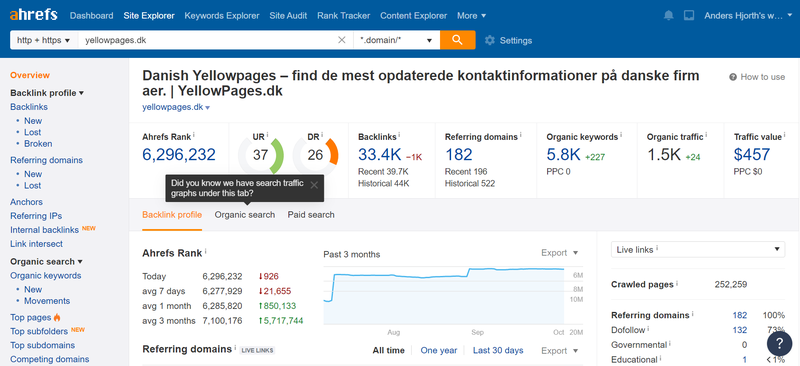
Task: Open Top subfolders in the sidebar
Action: [x=39, y=331]
